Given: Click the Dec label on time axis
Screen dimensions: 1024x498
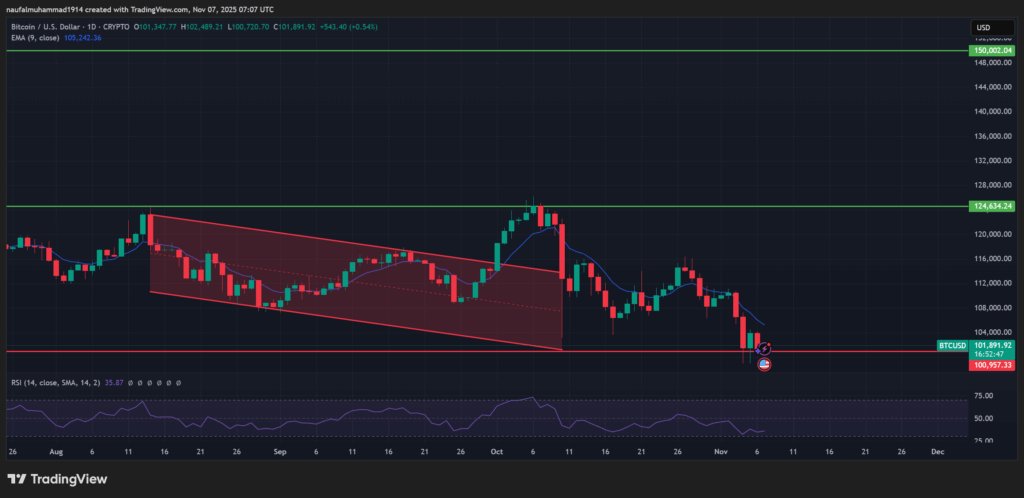Looking at the screenshot, I should tap(937, 451).
